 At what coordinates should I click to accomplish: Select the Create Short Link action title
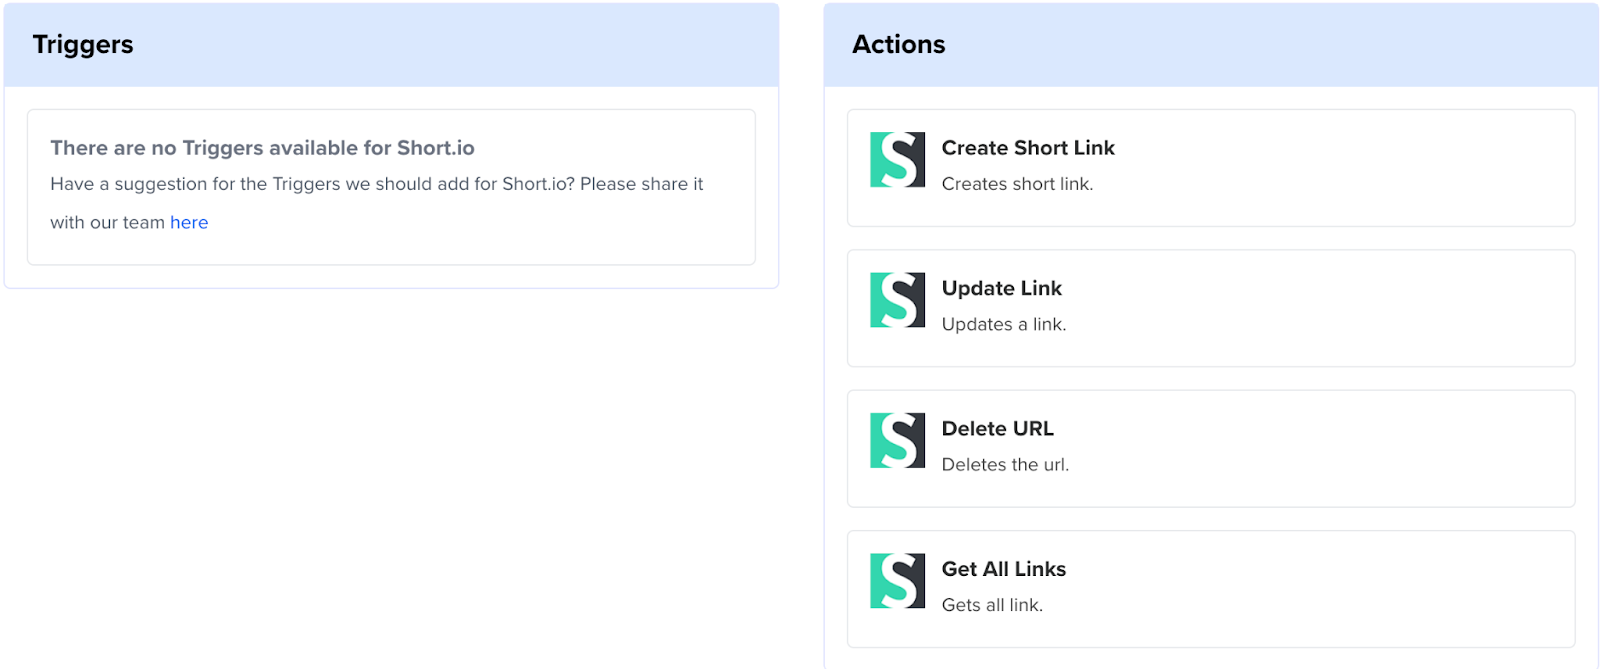click(1027, 148)
